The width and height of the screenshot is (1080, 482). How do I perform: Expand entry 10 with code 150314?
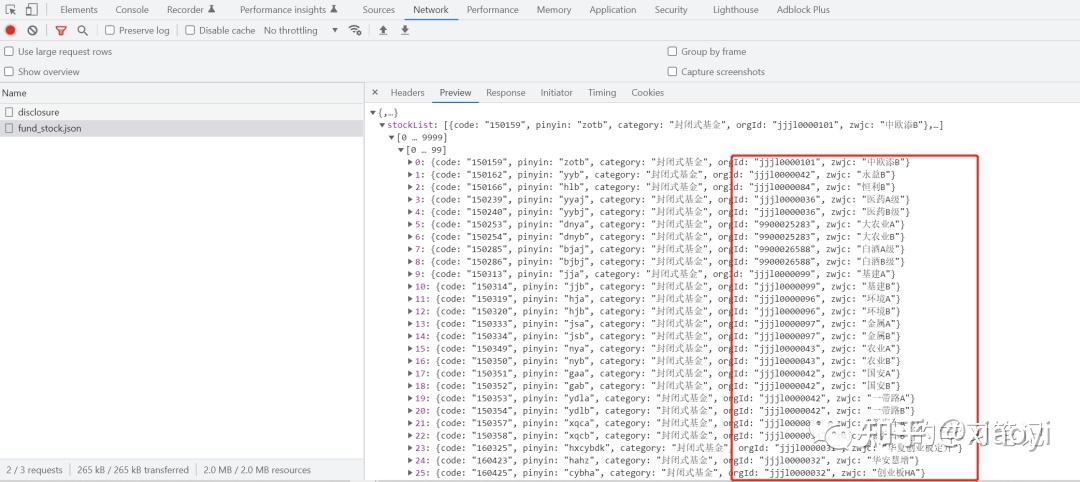[x=411, y=286]
